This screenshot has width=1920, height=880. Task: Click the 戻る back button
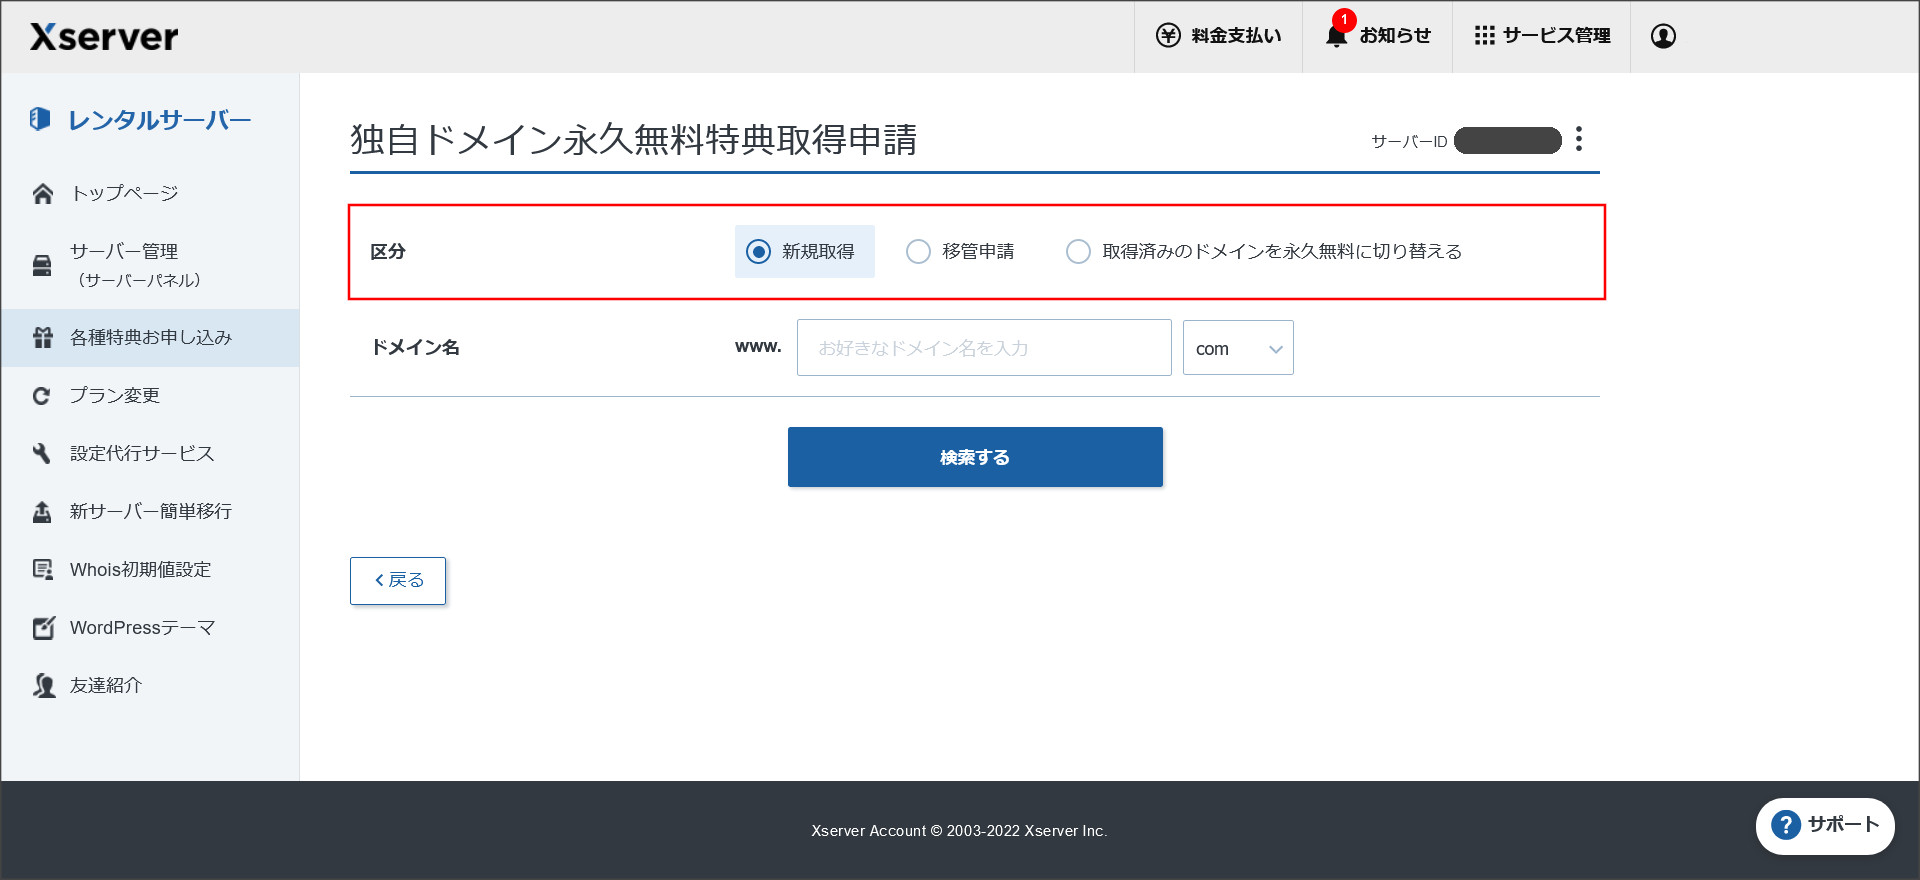point(398,581)
